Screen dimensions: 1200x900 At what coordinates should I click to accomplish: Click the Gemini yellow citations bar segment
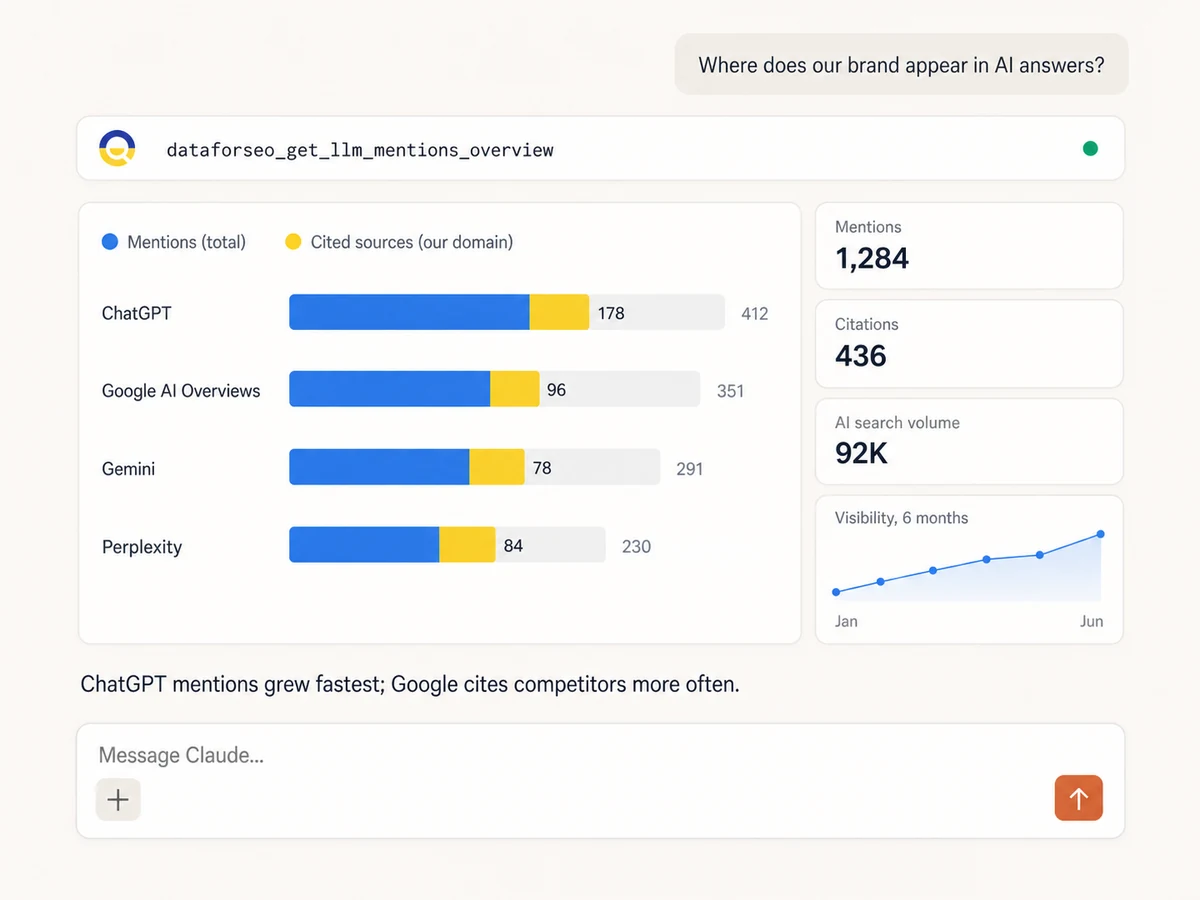497,467
